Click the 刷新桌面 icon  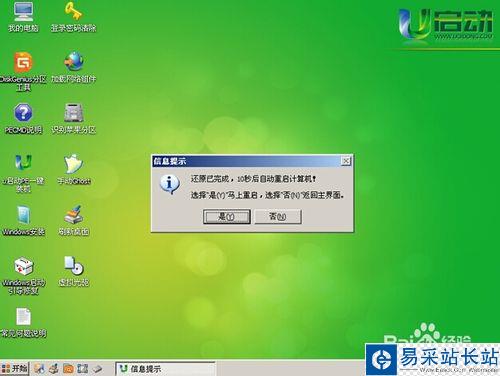[x=74, y=220]
